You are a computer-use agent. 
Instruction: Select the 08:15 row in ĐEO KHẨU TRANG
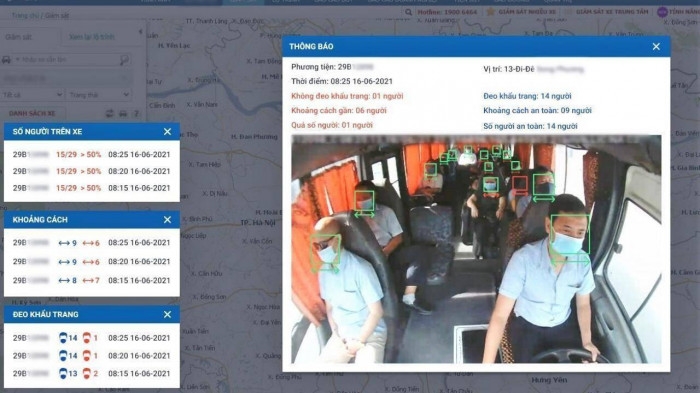[92, 373]
